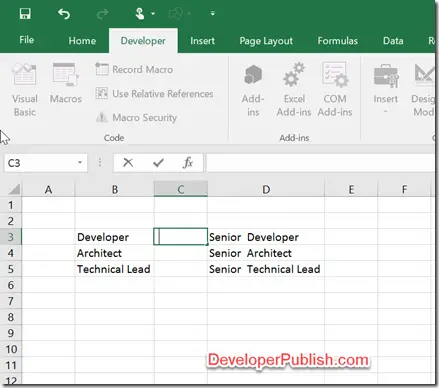Click the Save icon in Quick Access Toolbar

[x=25, y=14]
